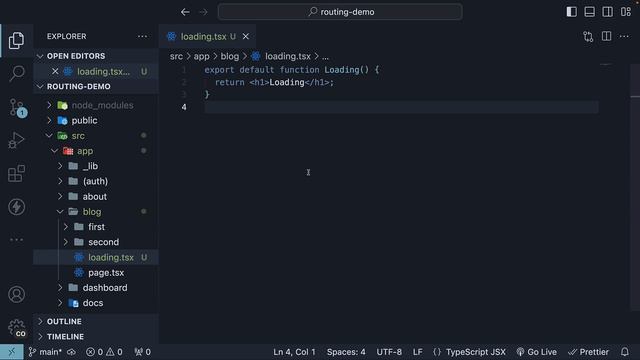Expand the Outline section
Image resolution: width=640 pixels, height=360 pixels.
click(x=96, y=322)
